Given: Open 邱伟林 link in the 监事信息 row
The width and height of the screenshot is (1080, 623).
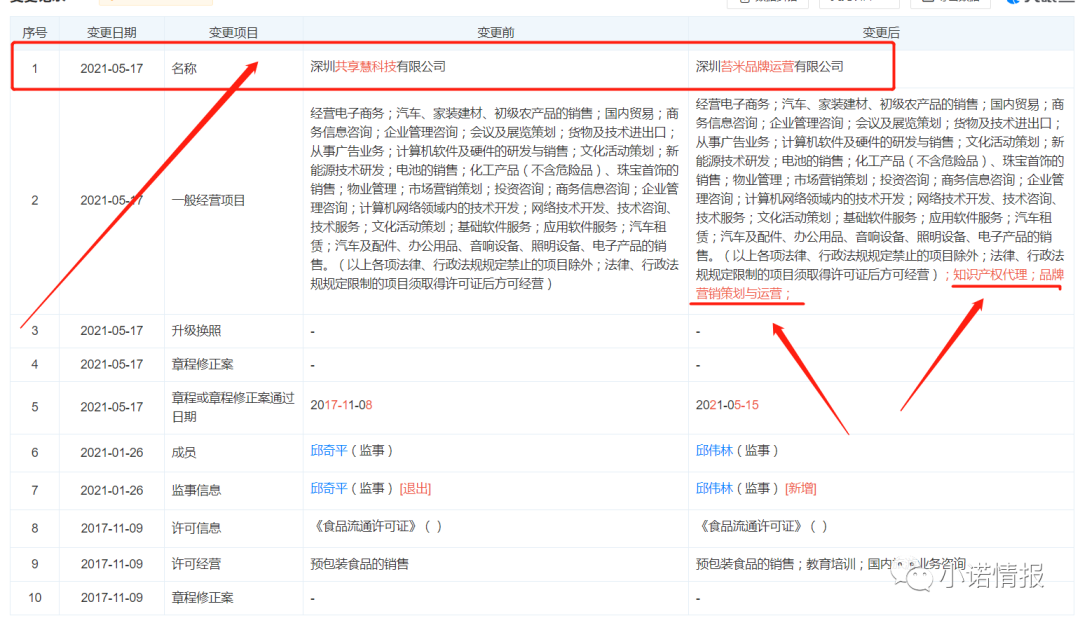Looking at the screenshot, I should pyautogui.click(x=714, y=489).
